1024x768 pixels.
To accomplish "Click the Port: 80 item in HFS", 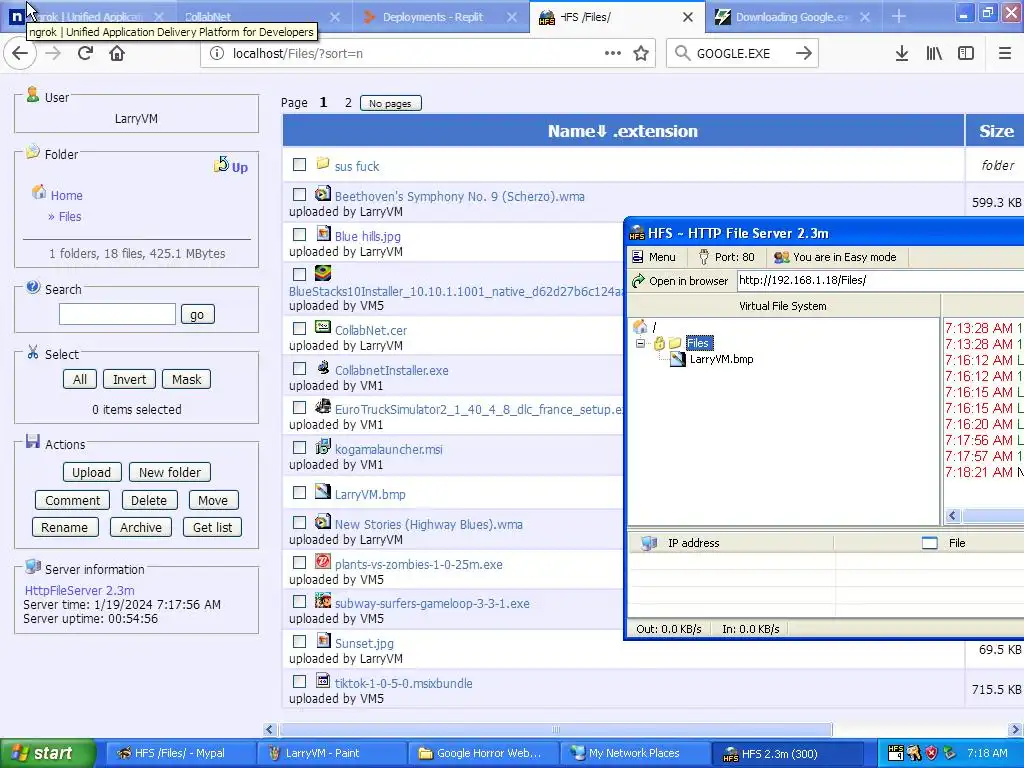I will pyautogui.click(x=726, y=257).
